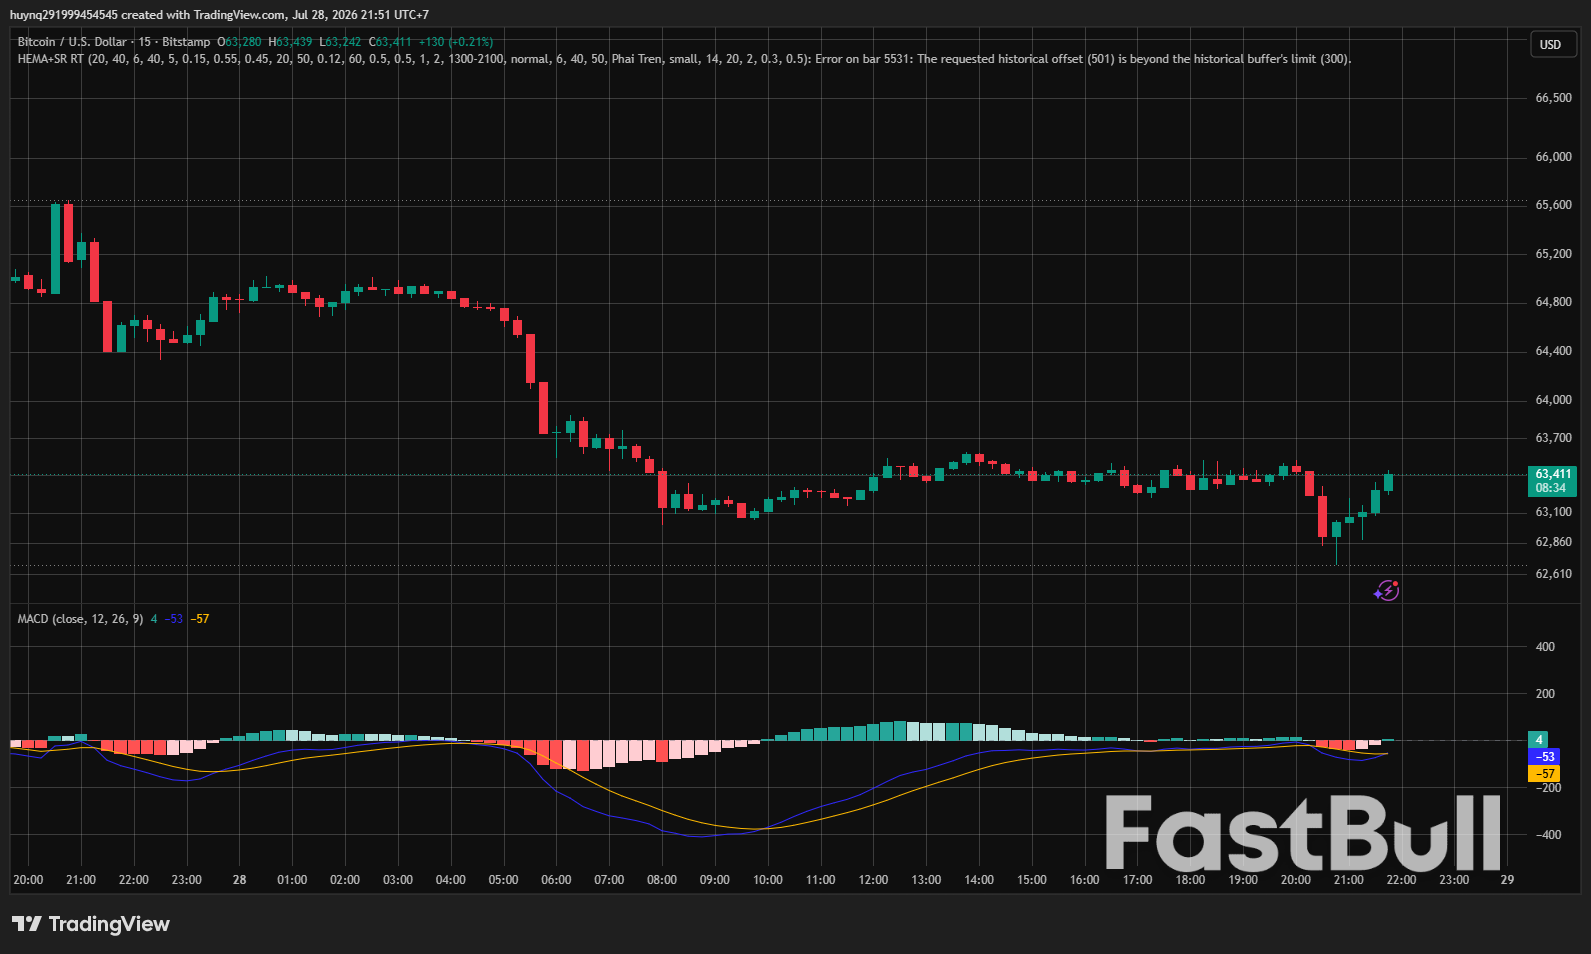The width and height of the screenshot is (1591, 954).
Task: Click the 15 timeframe interval in legend
Action: [x=145, y=42]
